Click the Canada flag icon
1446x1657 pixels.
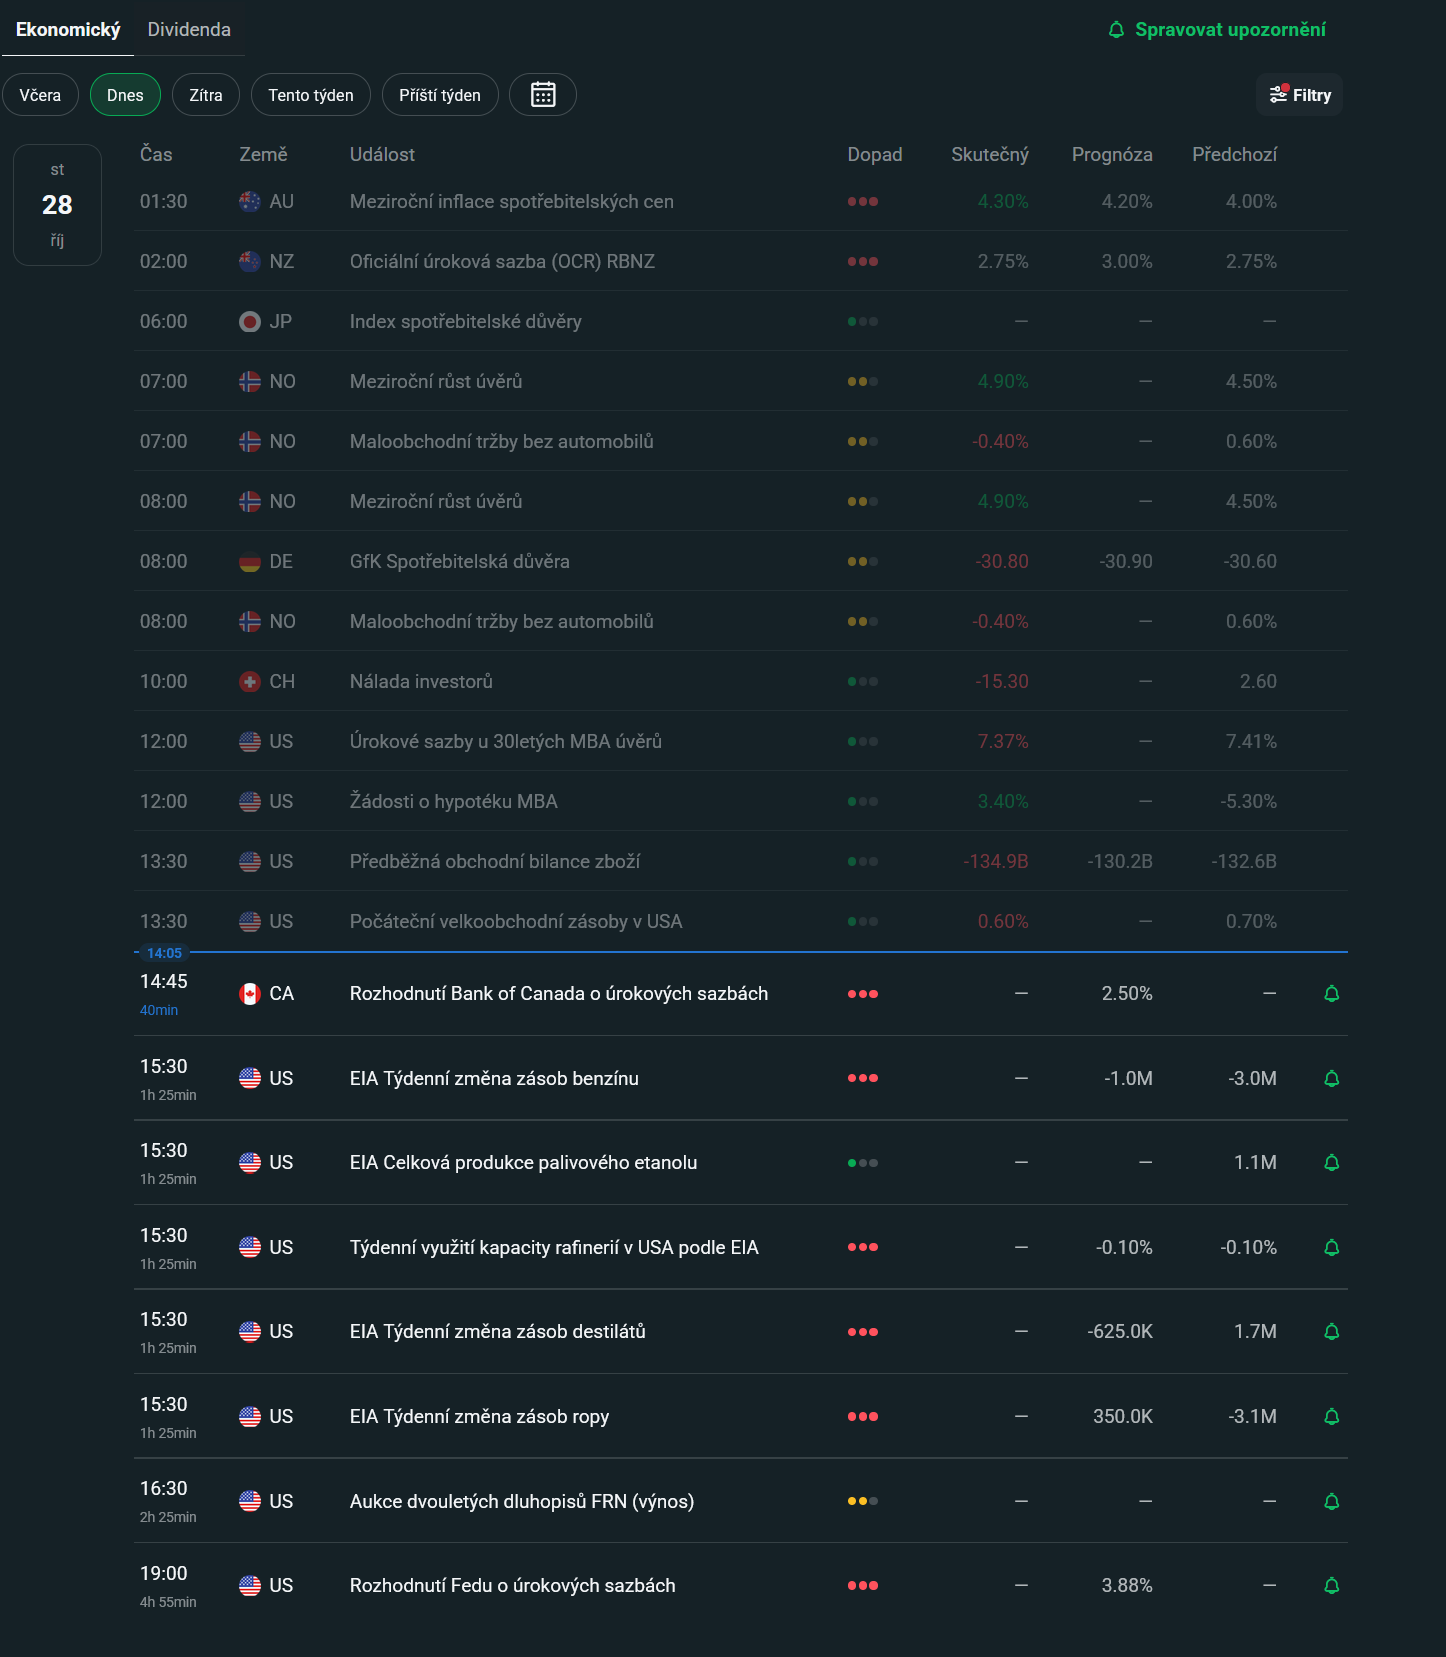pyautogui.click(x=250, y=994)
